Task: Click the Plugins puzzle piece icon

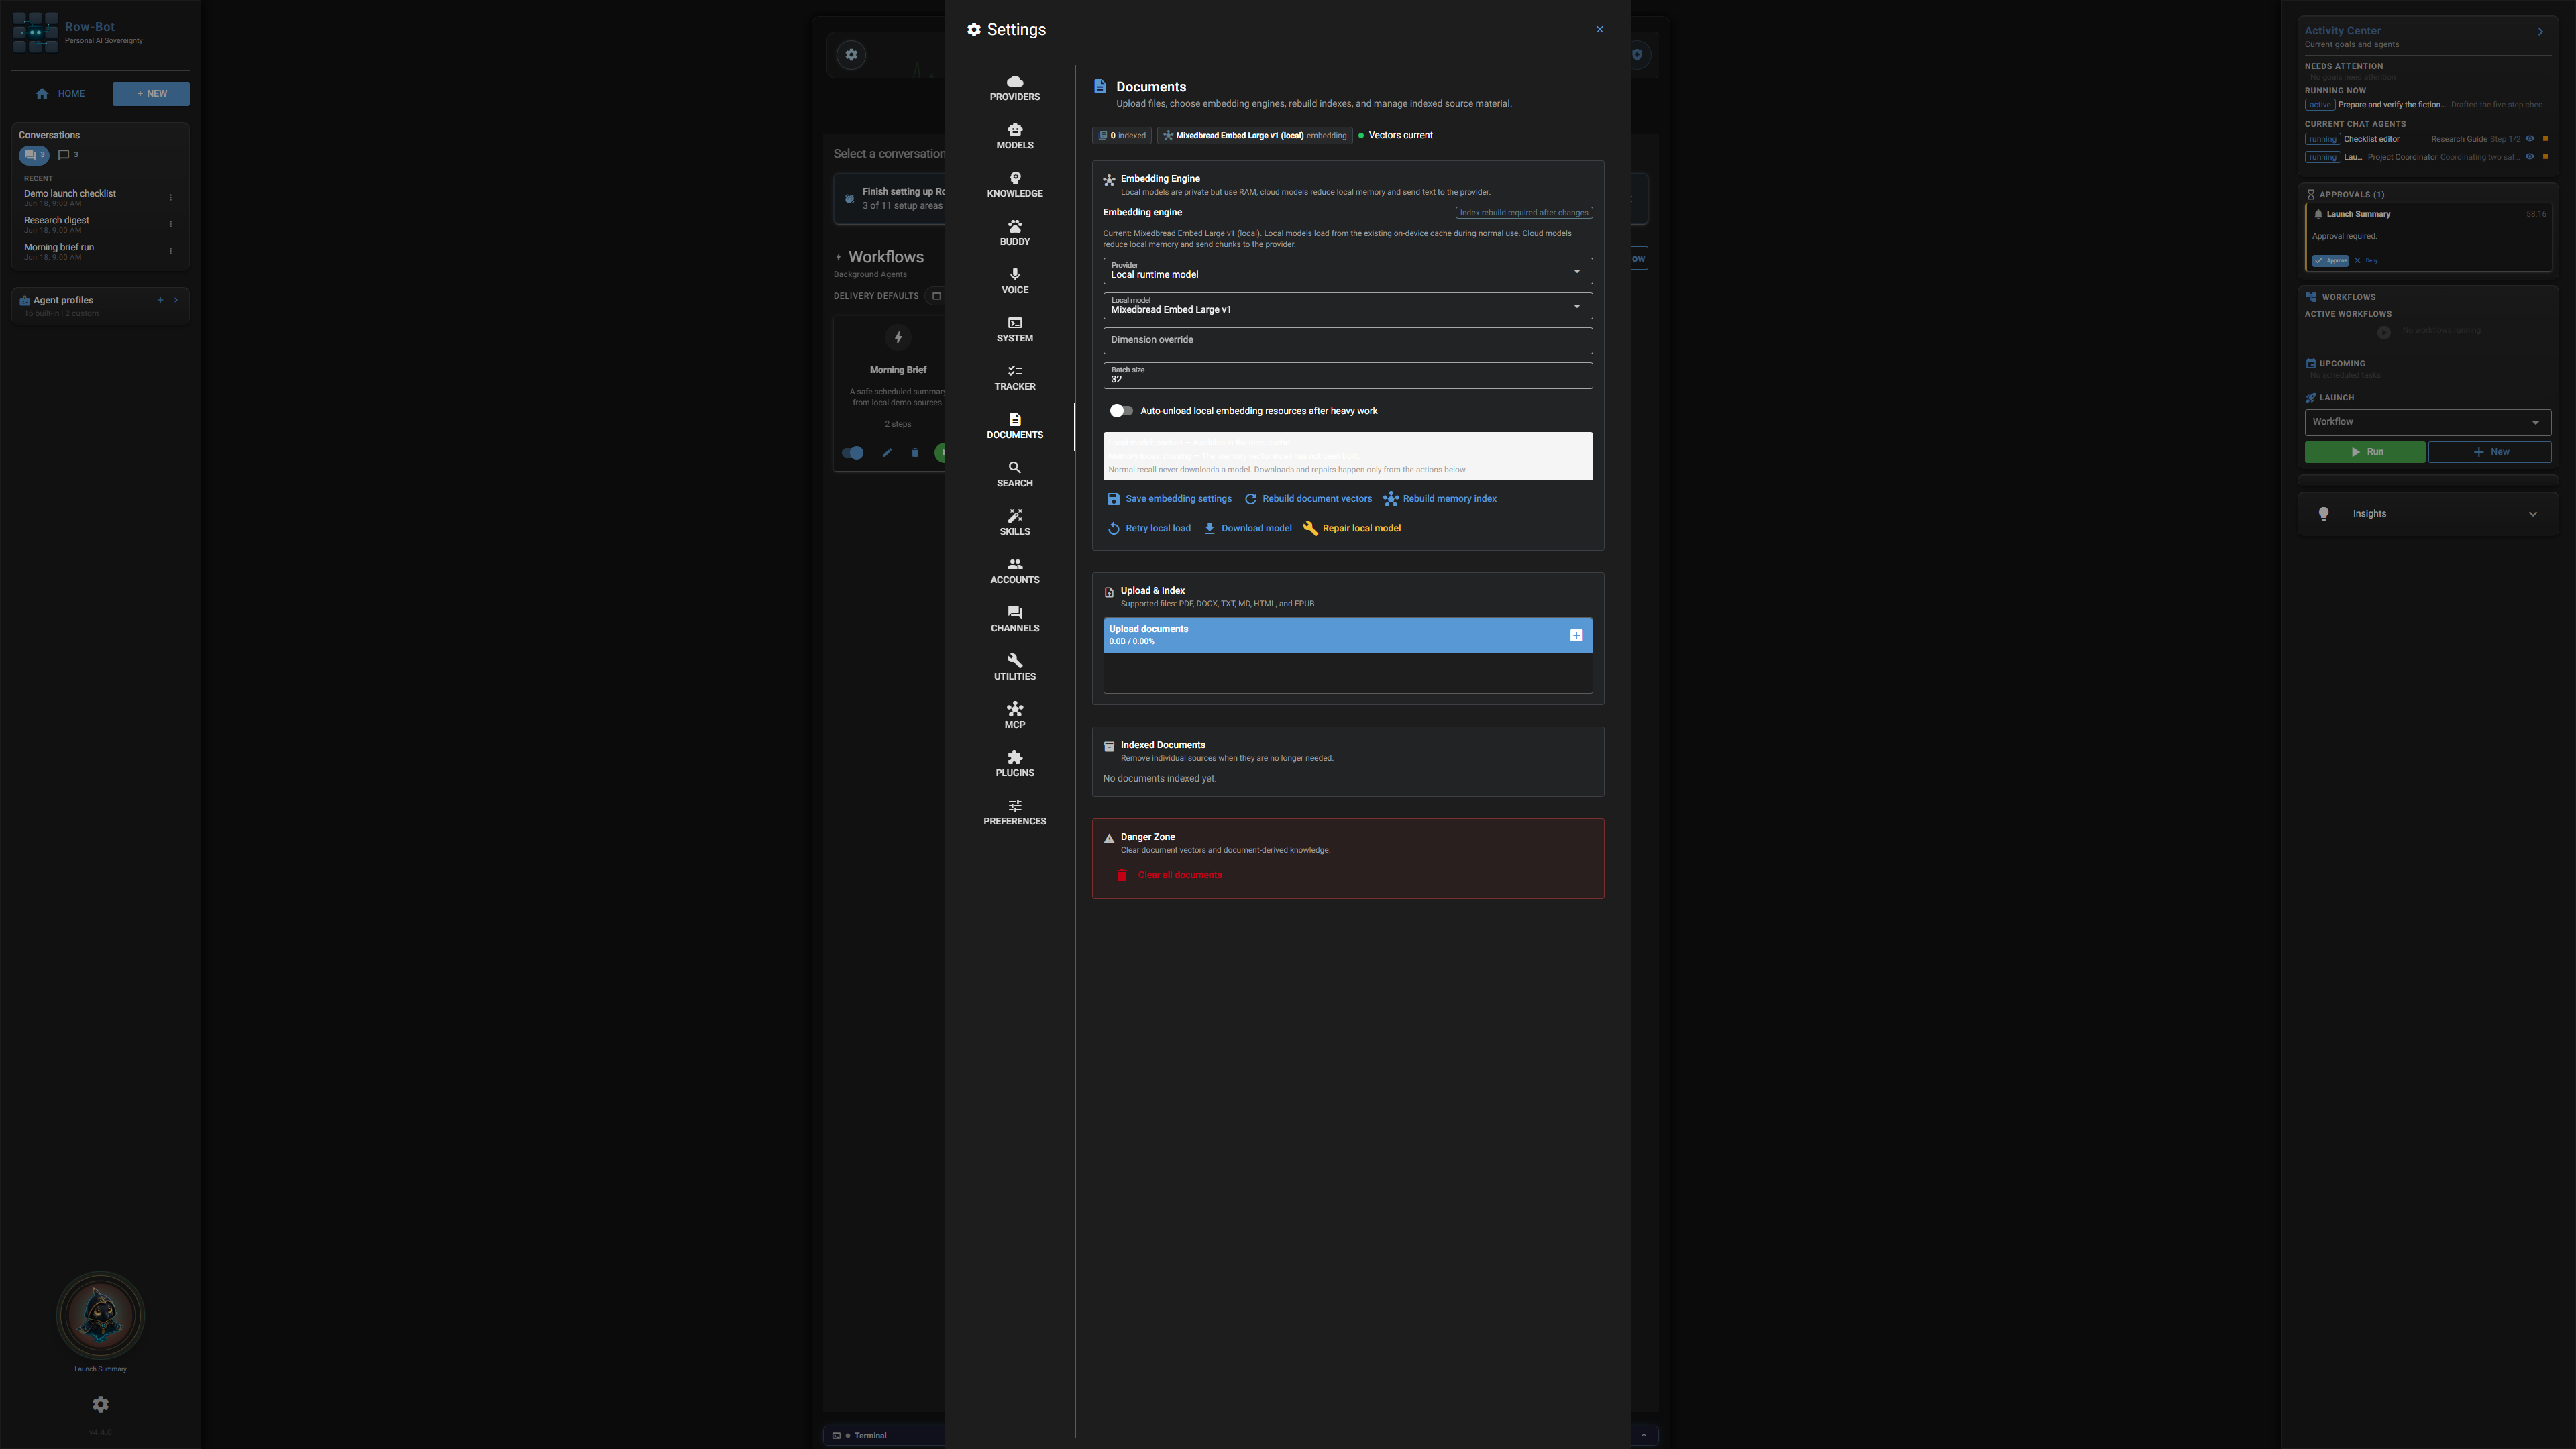Action: (x=1014, y=757)
